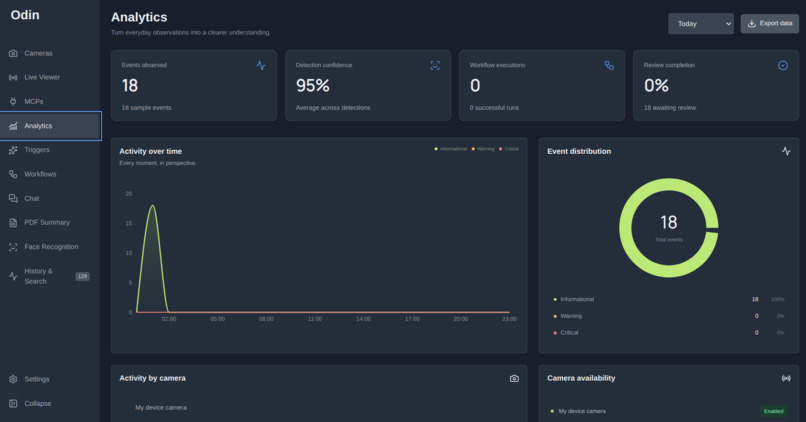Screen dimensions: 806x422
Task: Click the 95% Detection confidence value
Action: [x=313, y=85]
